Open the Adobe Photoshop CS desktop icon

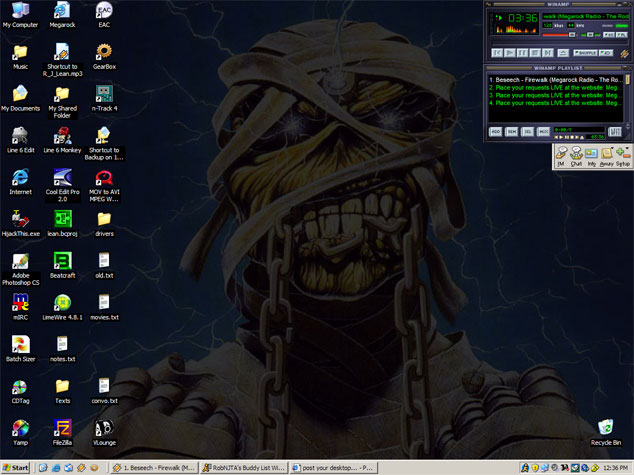click(20, 263)
